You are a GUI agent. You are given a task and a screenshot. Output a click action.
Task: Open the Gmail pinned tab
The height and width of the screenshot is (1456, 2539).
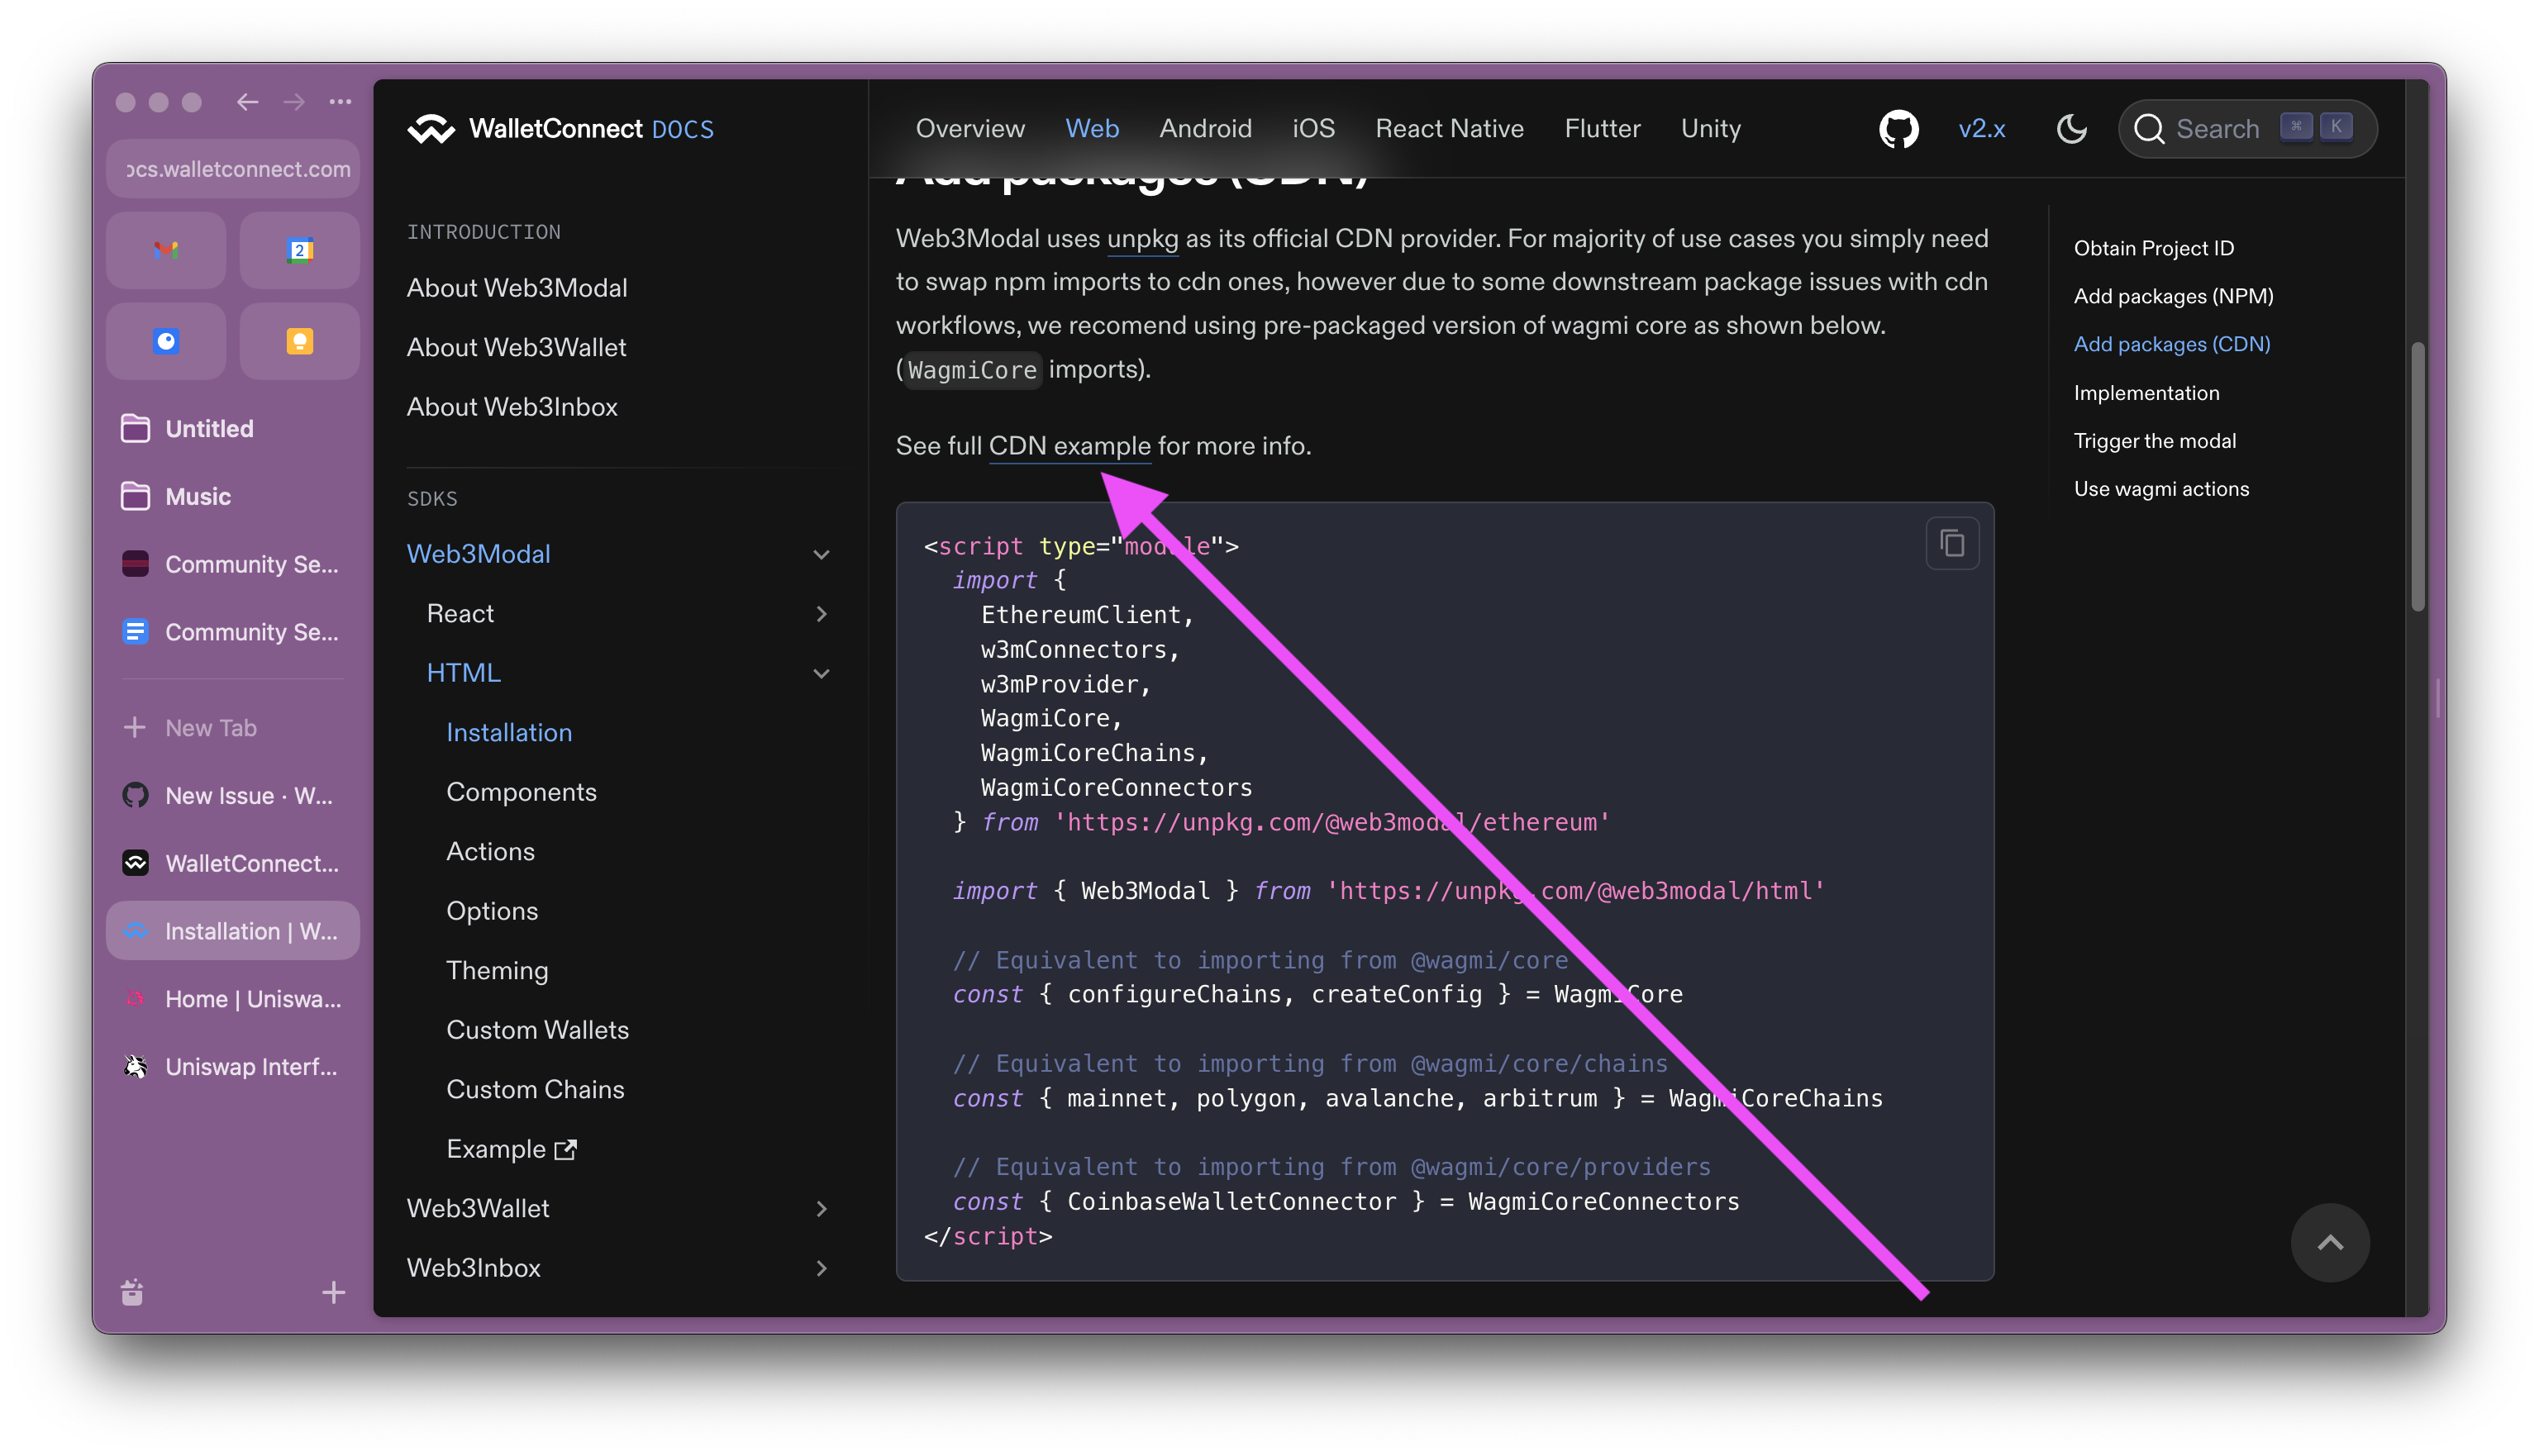click(166, 250)
